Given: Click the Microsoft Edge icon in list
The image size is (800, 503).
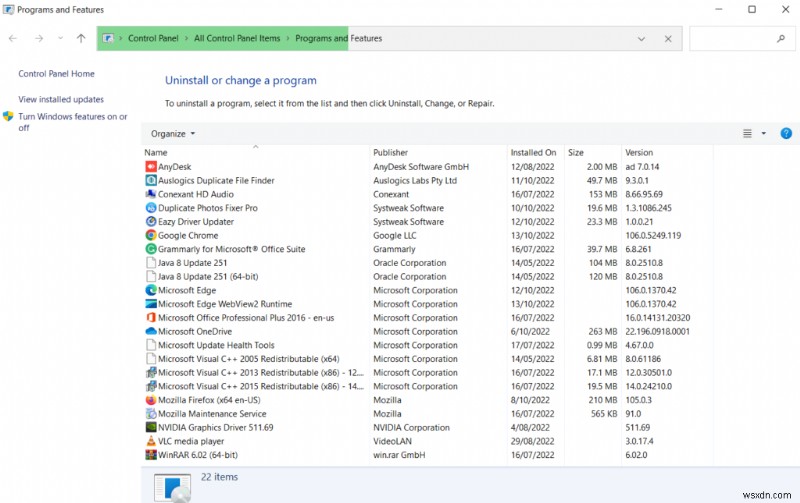Looking at the screenshot, I should click(151, 290).
